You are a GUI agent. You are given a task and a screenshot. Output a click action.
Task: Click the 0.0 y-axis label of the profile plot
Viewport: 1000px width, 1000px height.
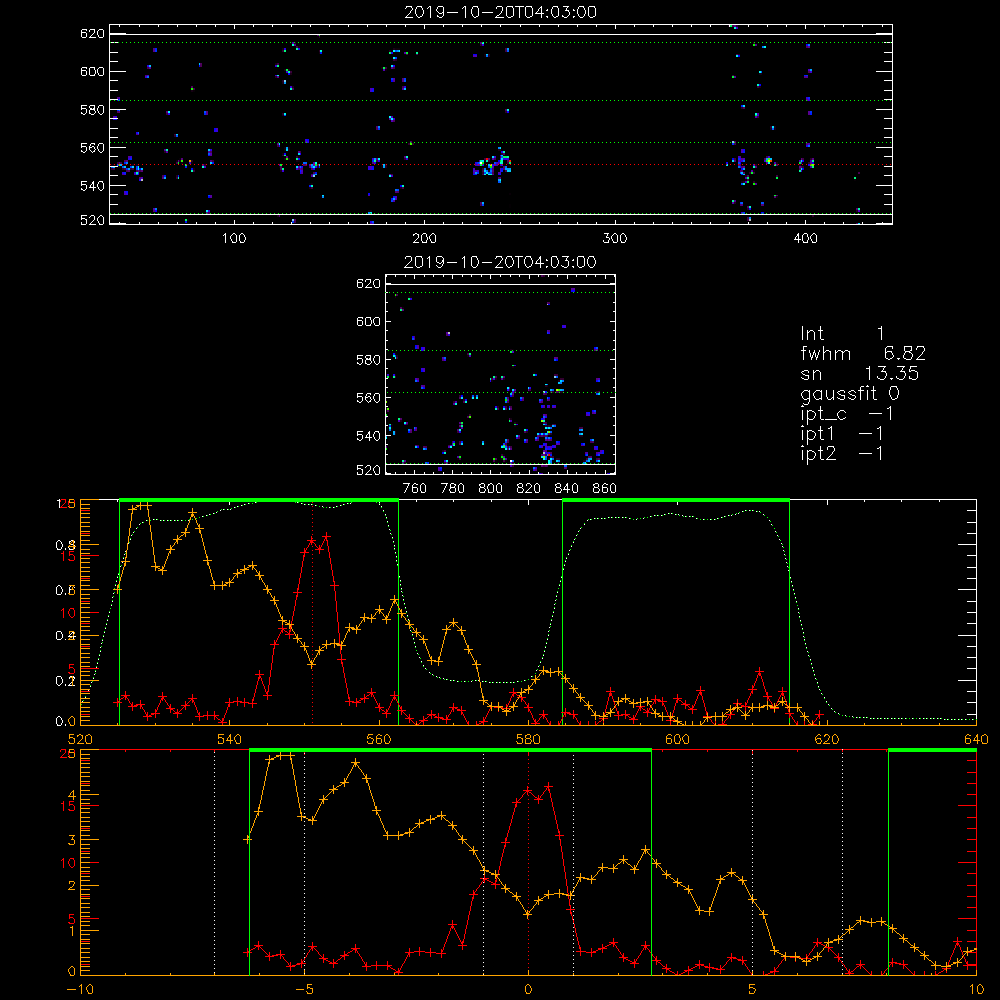[65, 722]
